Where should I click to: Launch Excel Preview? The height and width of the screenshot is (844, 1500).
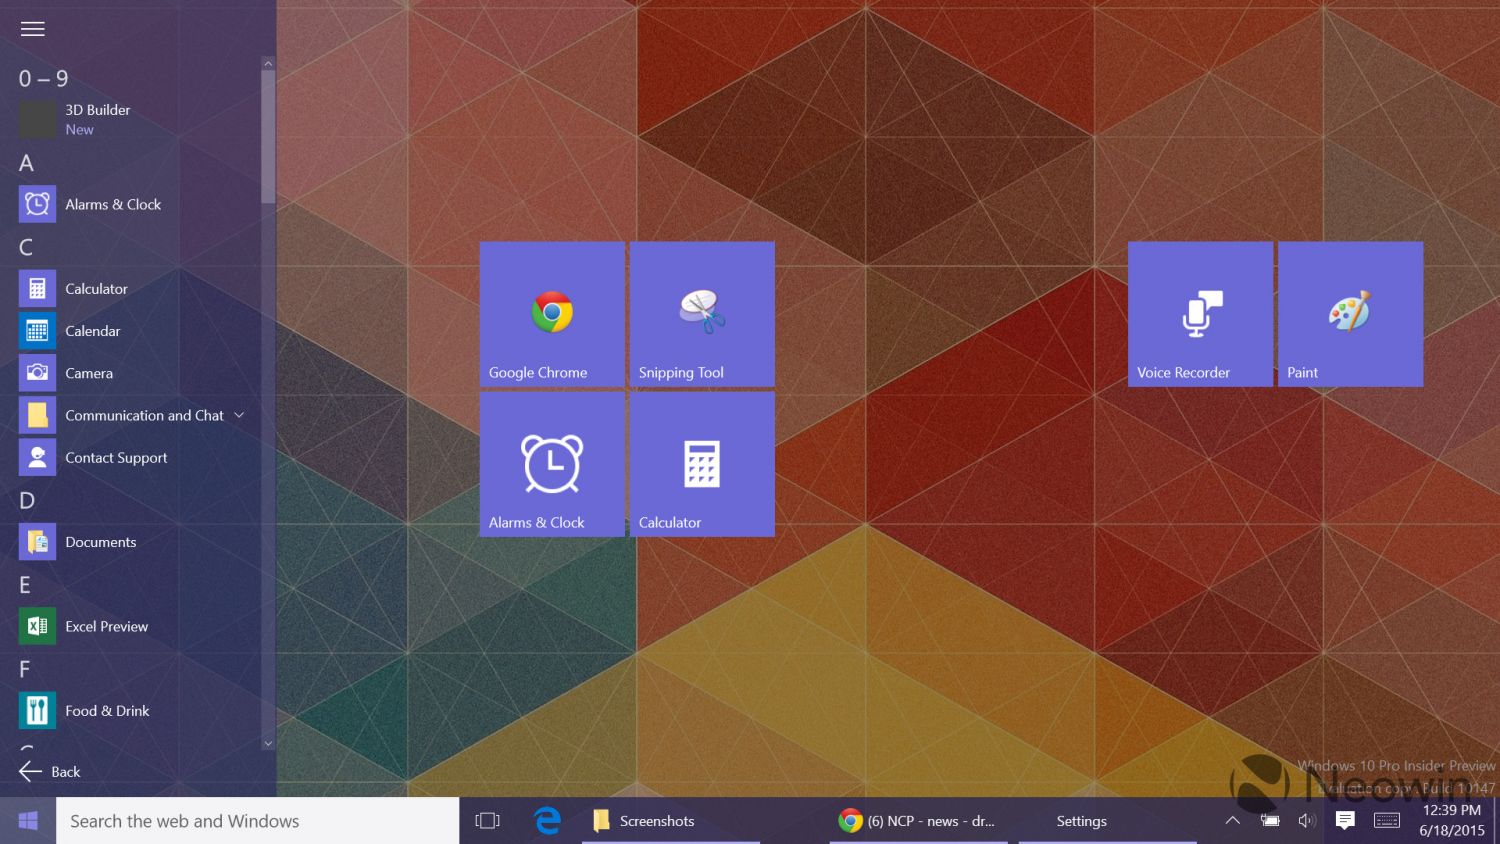coord(83,626)
